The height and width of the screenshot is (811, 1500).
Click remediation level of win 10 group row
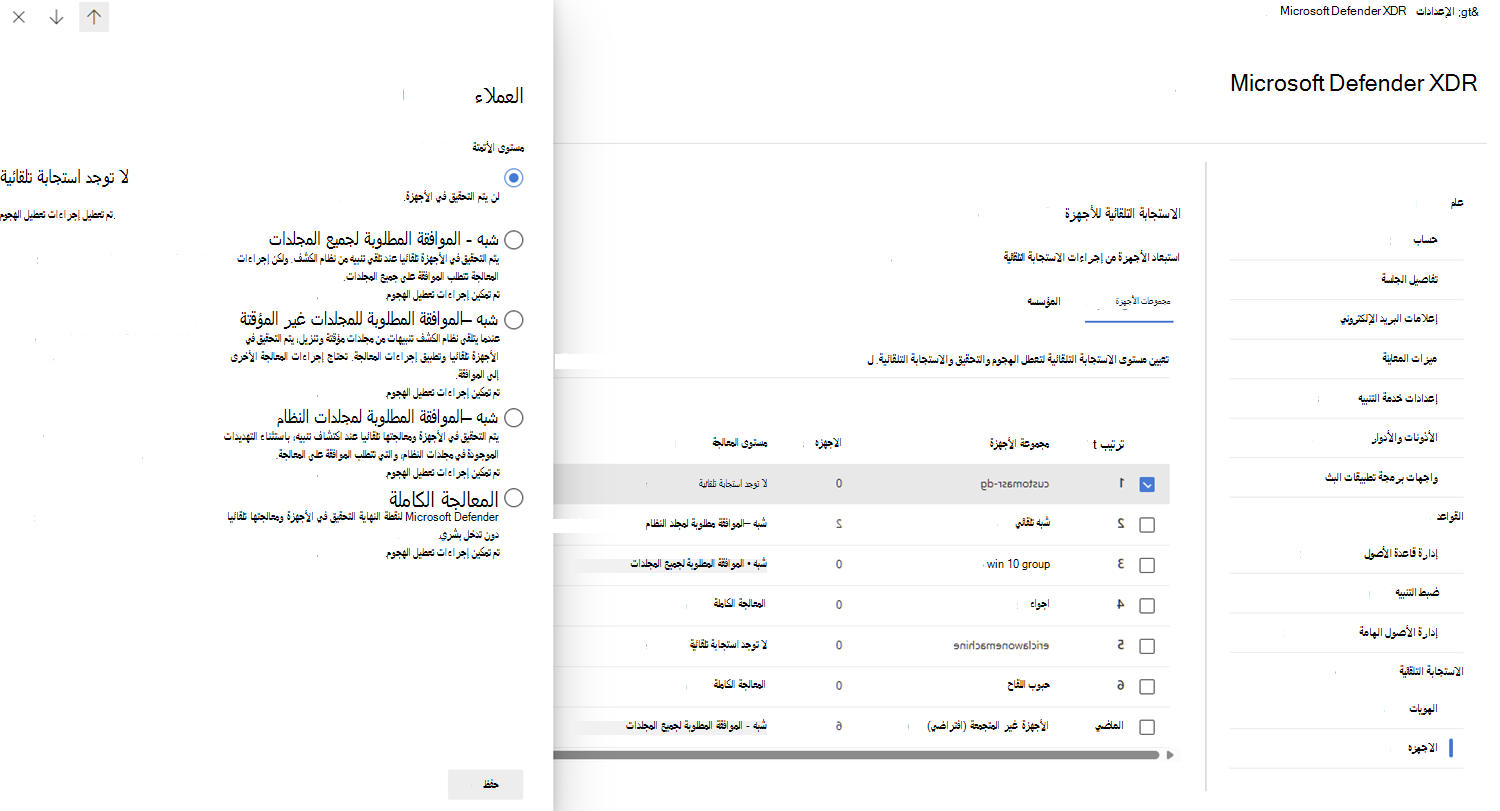point(699,565)
